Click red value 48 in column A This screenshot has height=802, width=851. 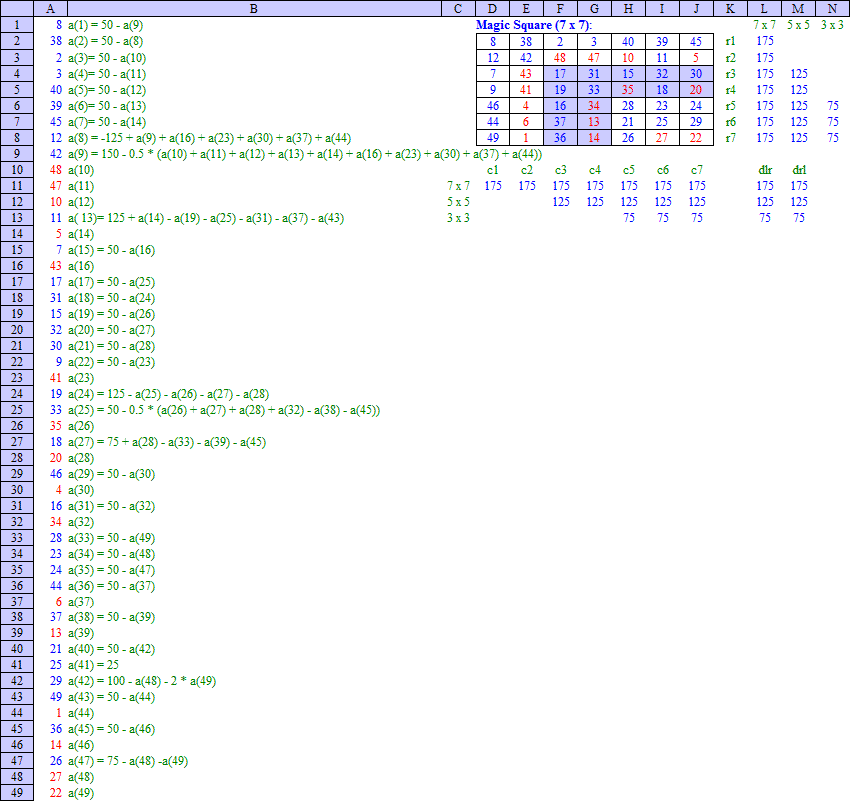[x=56, y=170]
